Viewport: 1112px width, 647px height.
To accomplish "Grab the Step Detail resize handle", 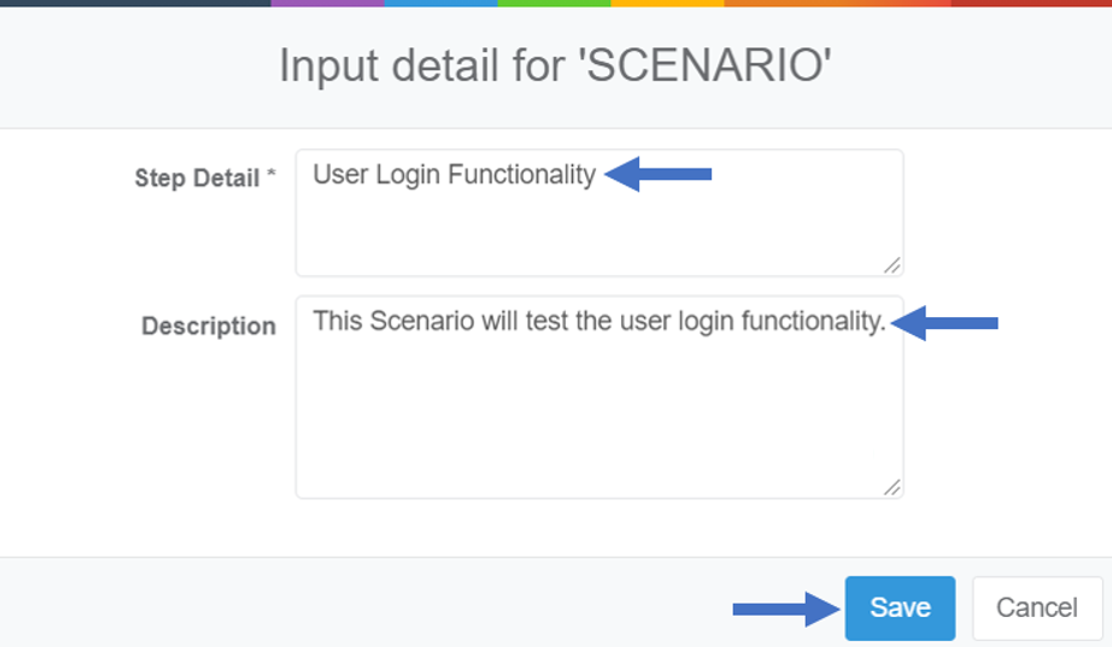I will (893, 266).
